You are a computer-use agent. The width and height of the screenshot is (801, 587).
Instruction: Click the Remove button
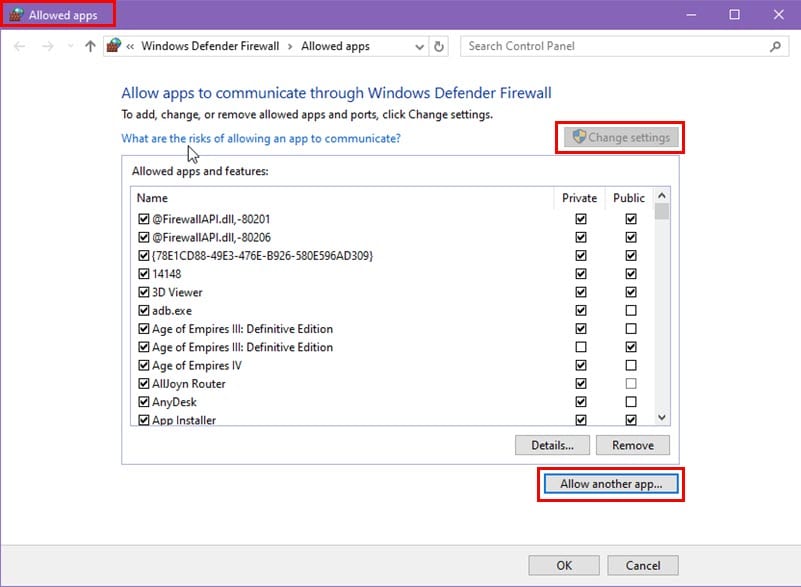tap(633, 445)
